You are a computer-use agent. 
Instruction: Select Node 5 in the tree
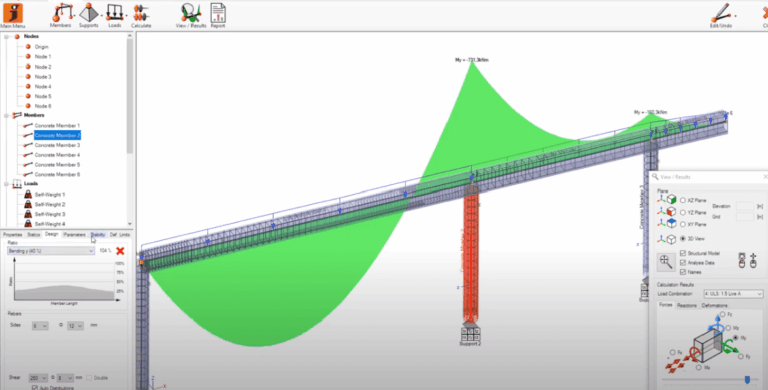pos(43,97)
